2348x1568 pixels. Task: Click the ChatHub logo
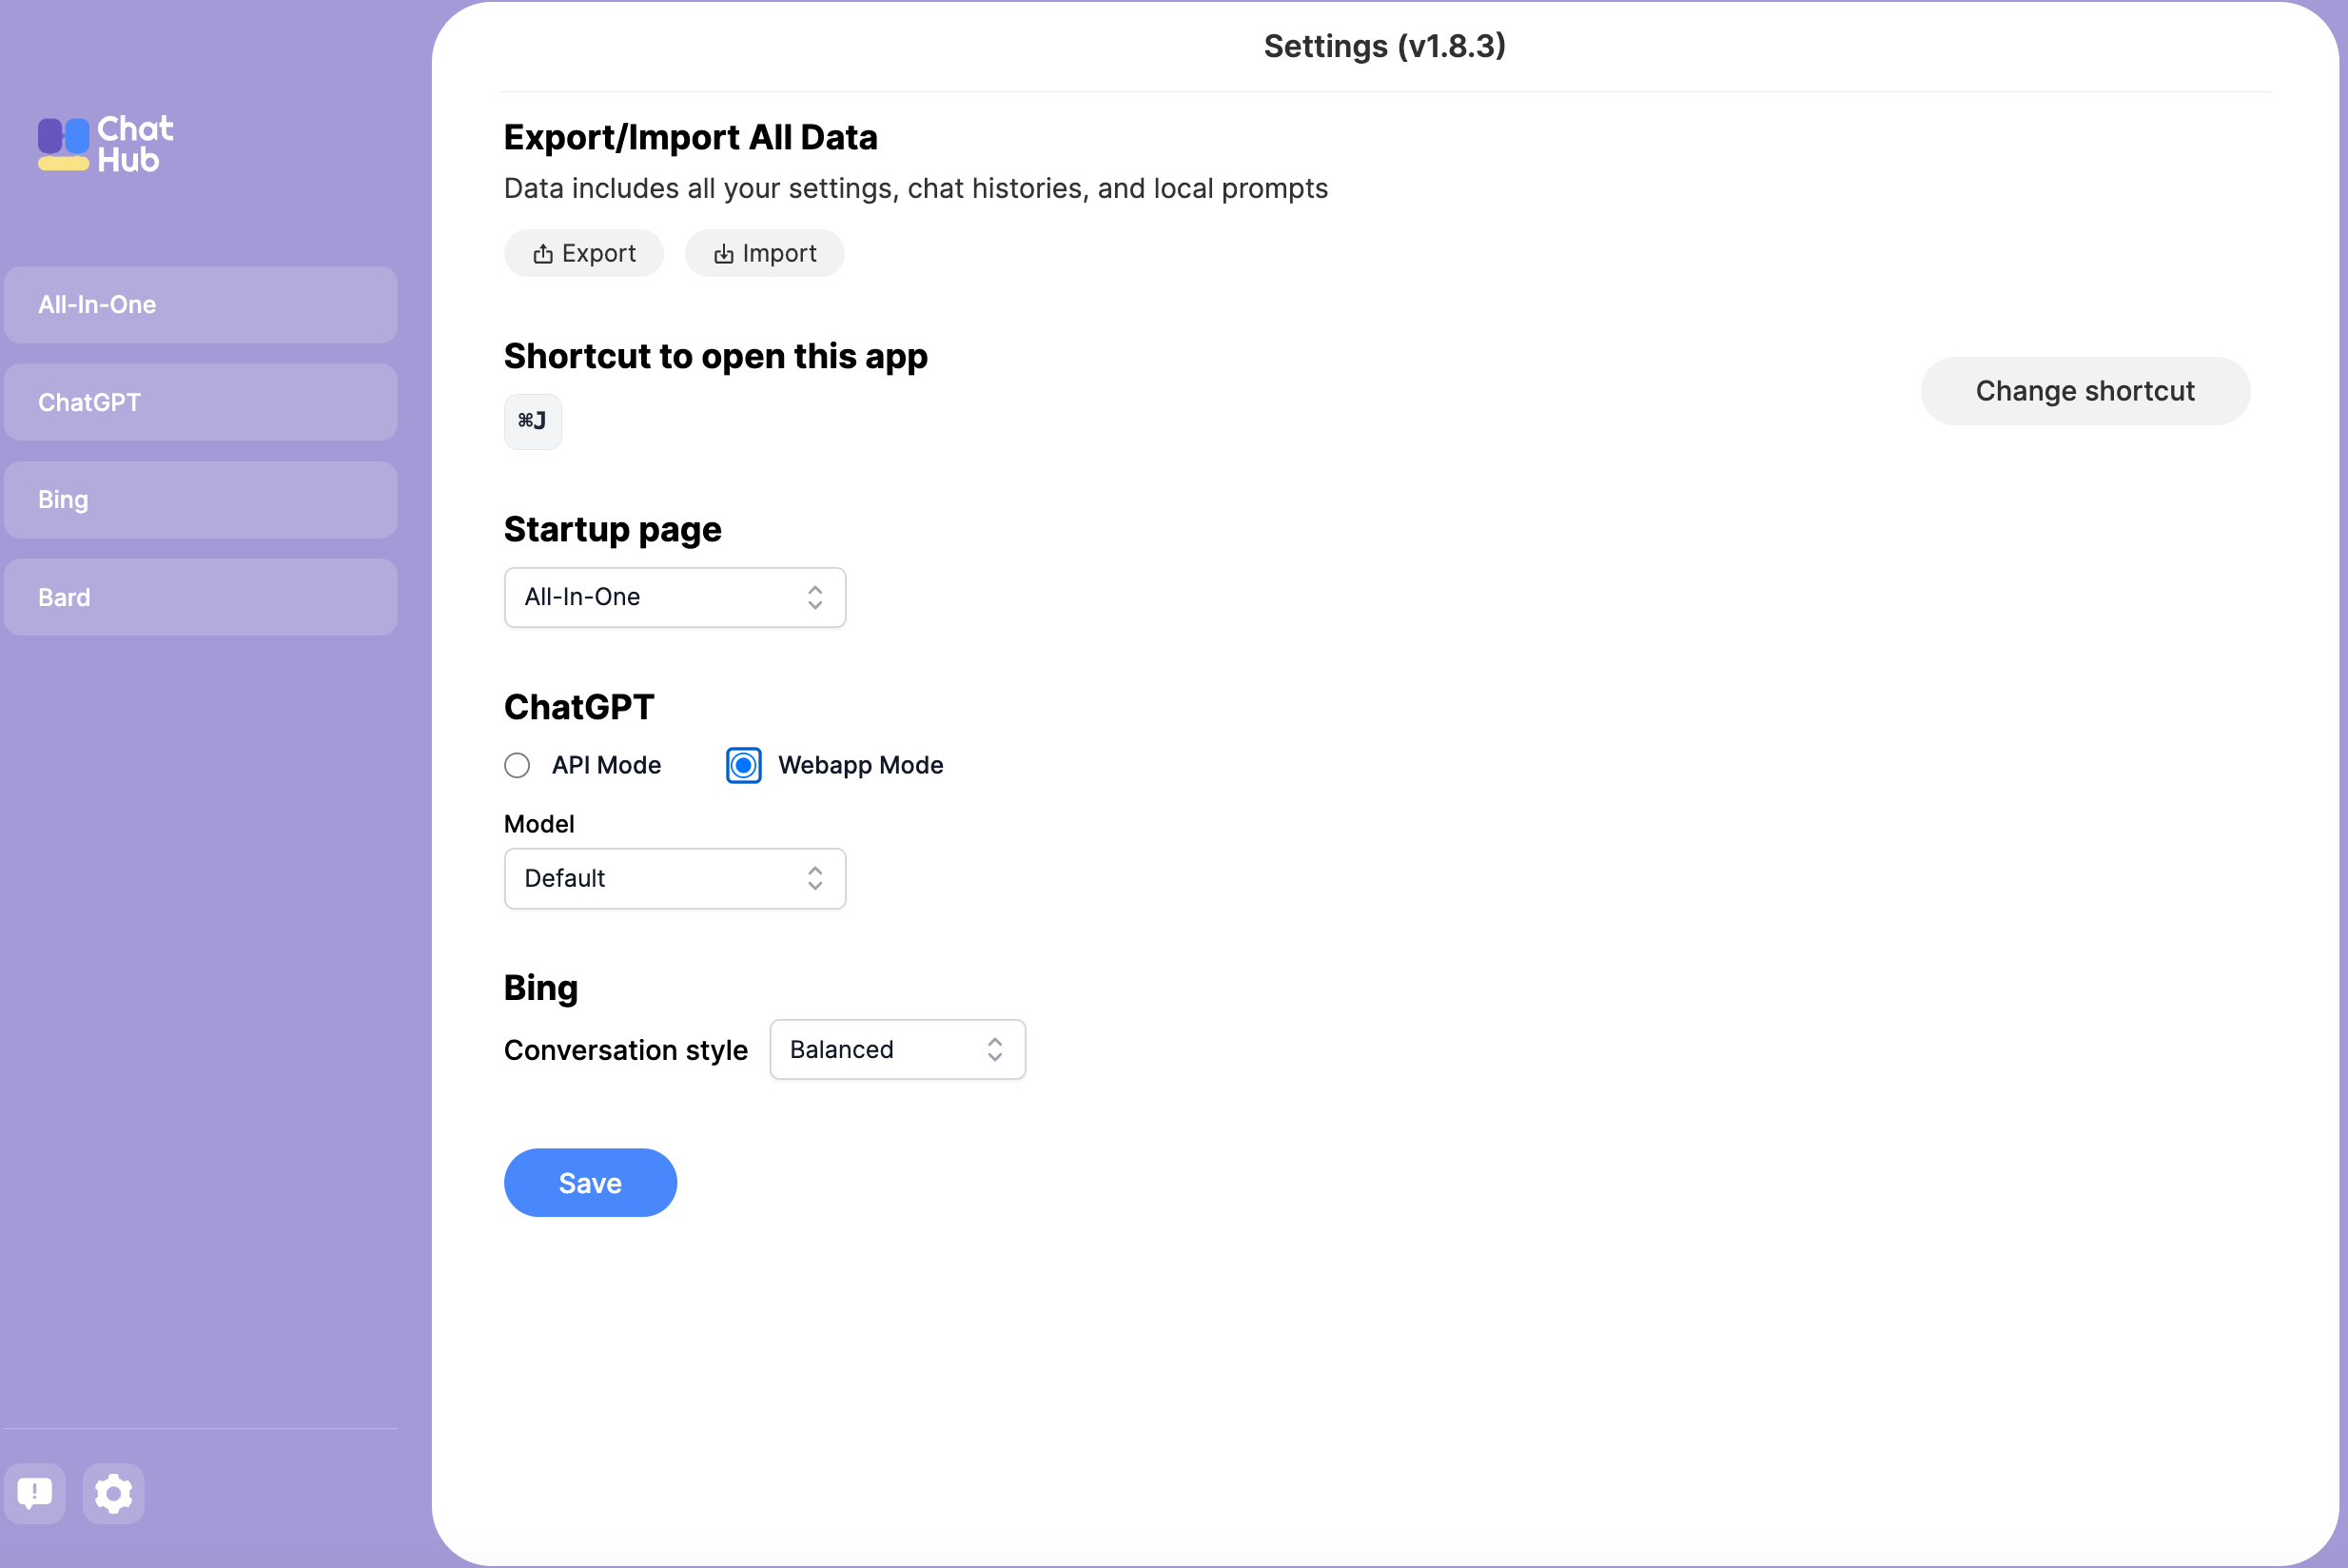coord(105,144)
